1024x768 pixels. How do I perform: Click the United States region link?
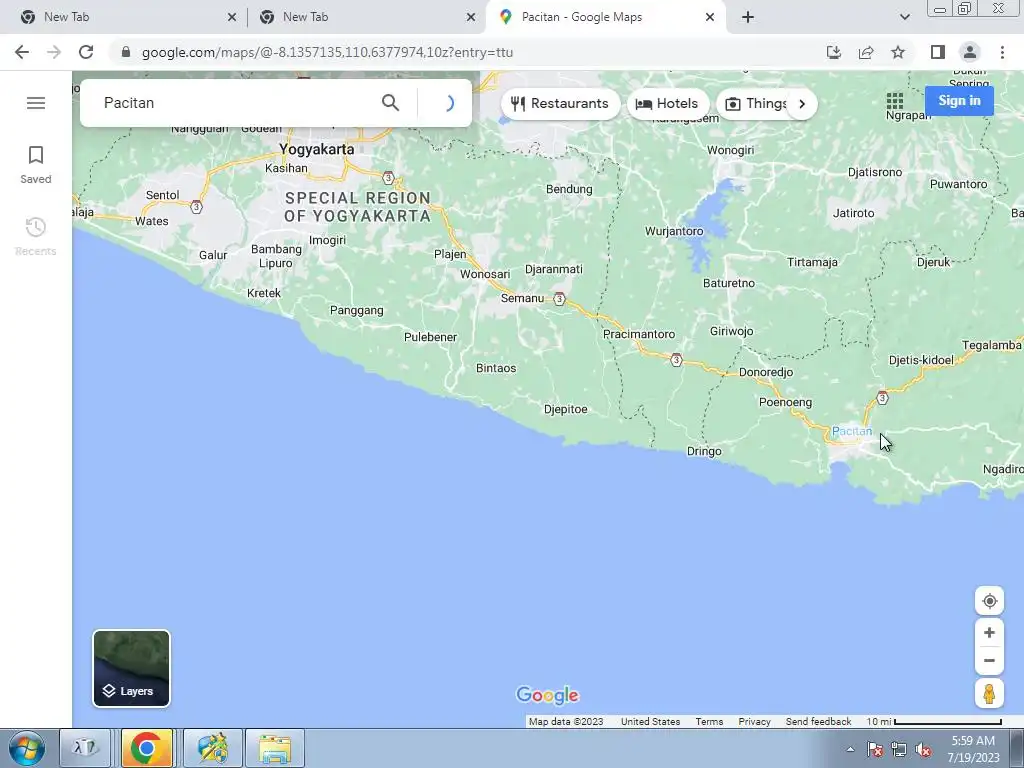click(x=650, y=722)
